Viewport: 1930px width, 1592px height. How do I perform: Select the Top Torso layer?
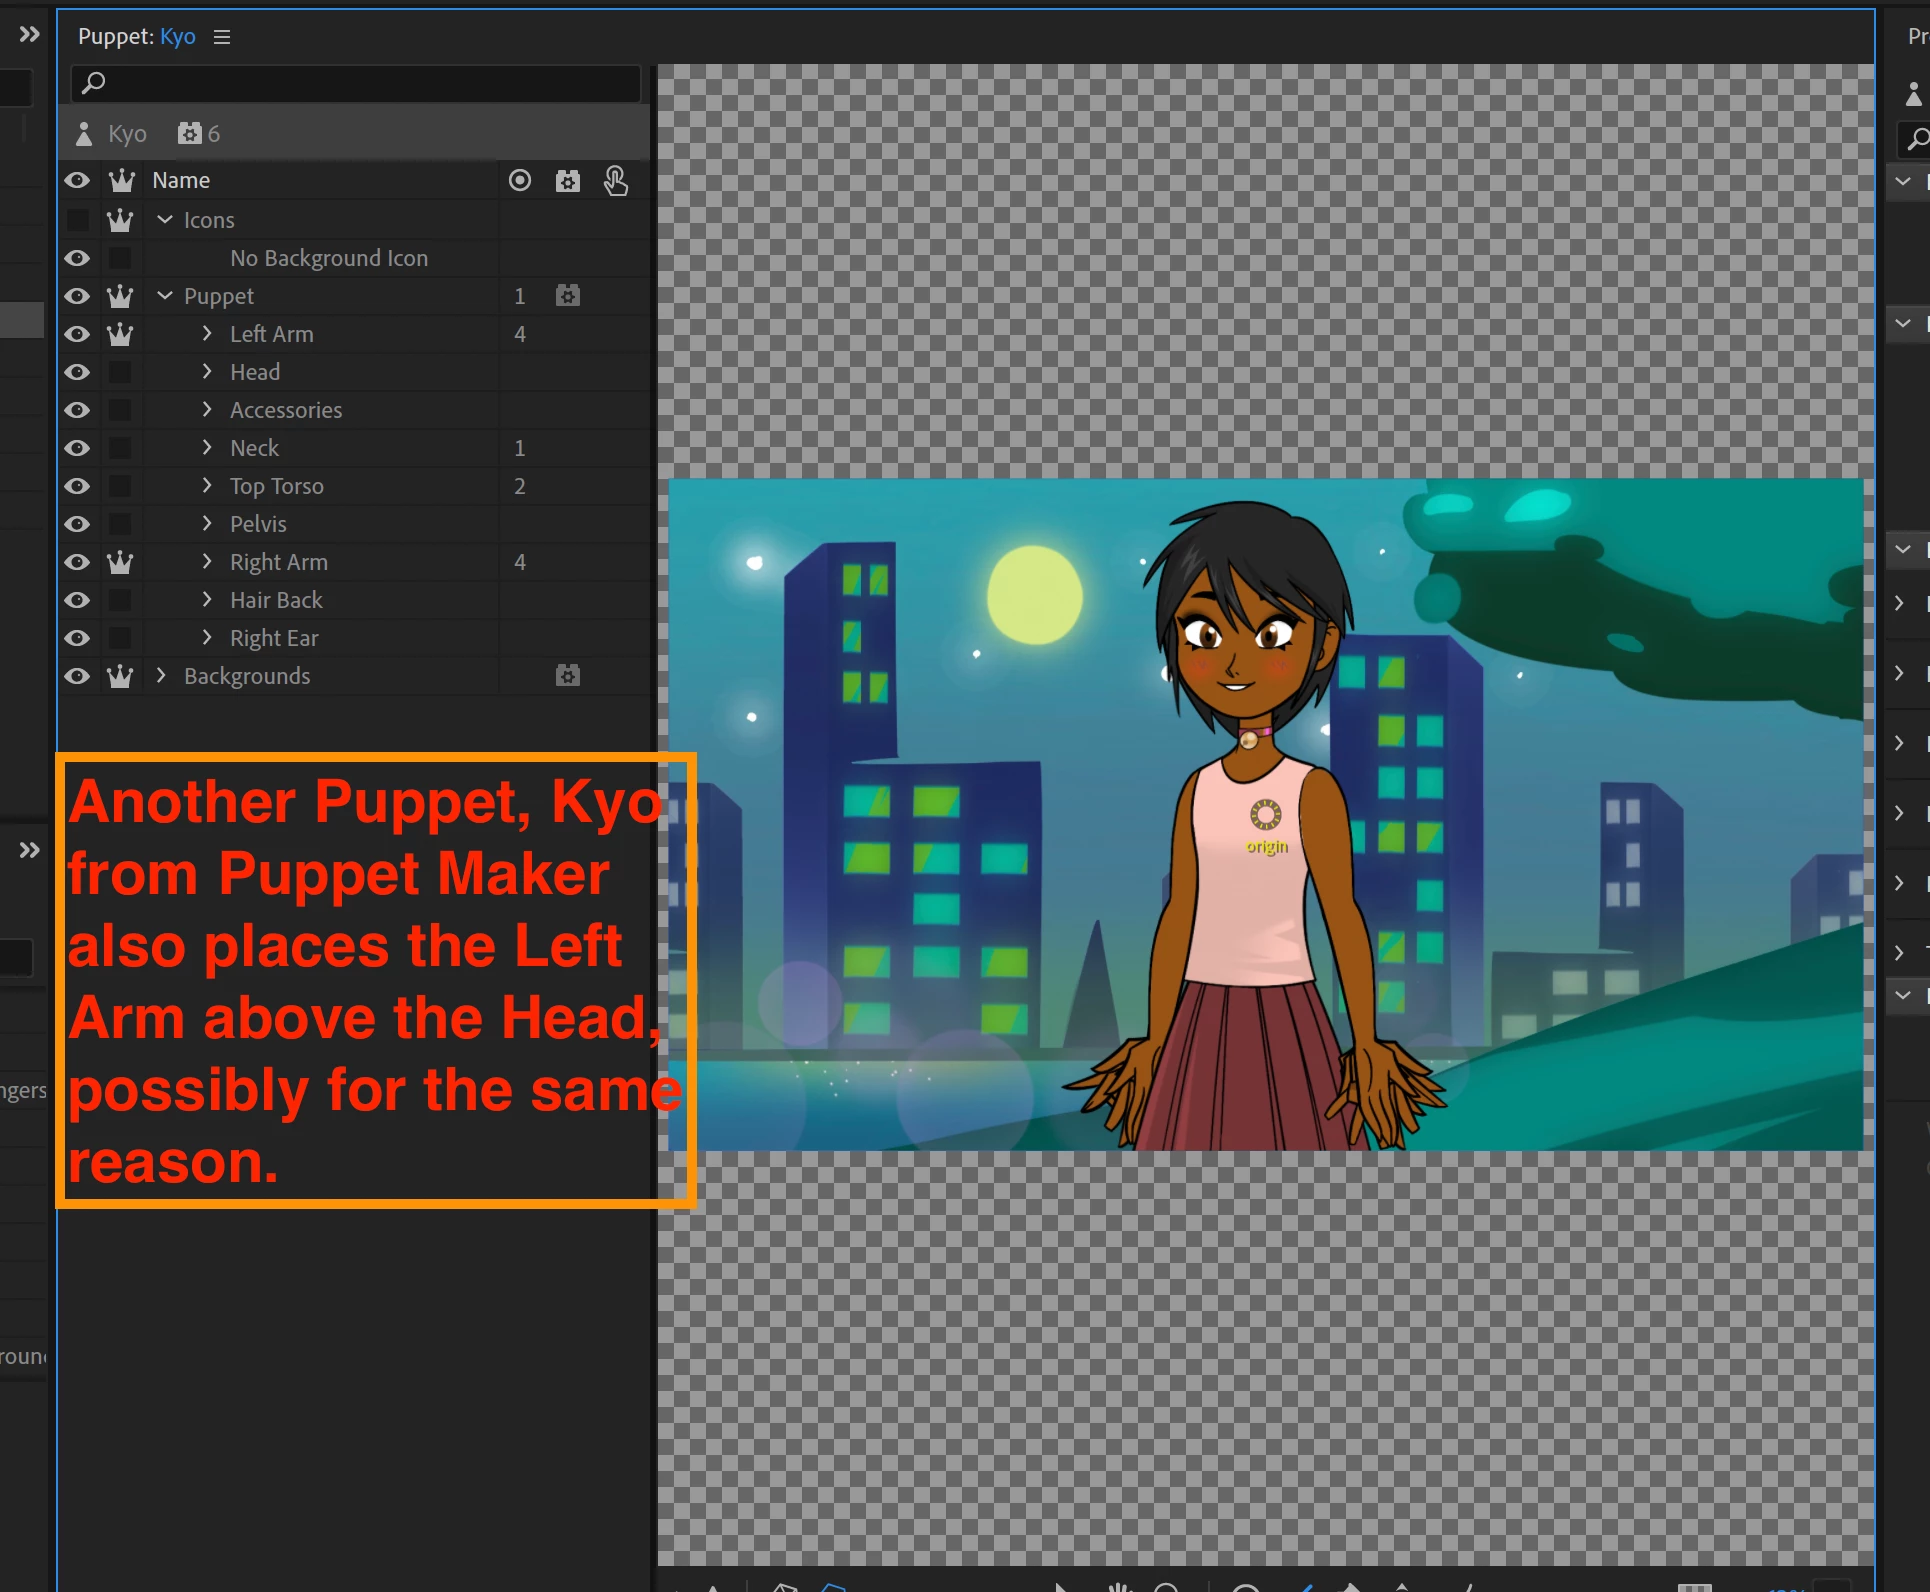pos(277,486)
